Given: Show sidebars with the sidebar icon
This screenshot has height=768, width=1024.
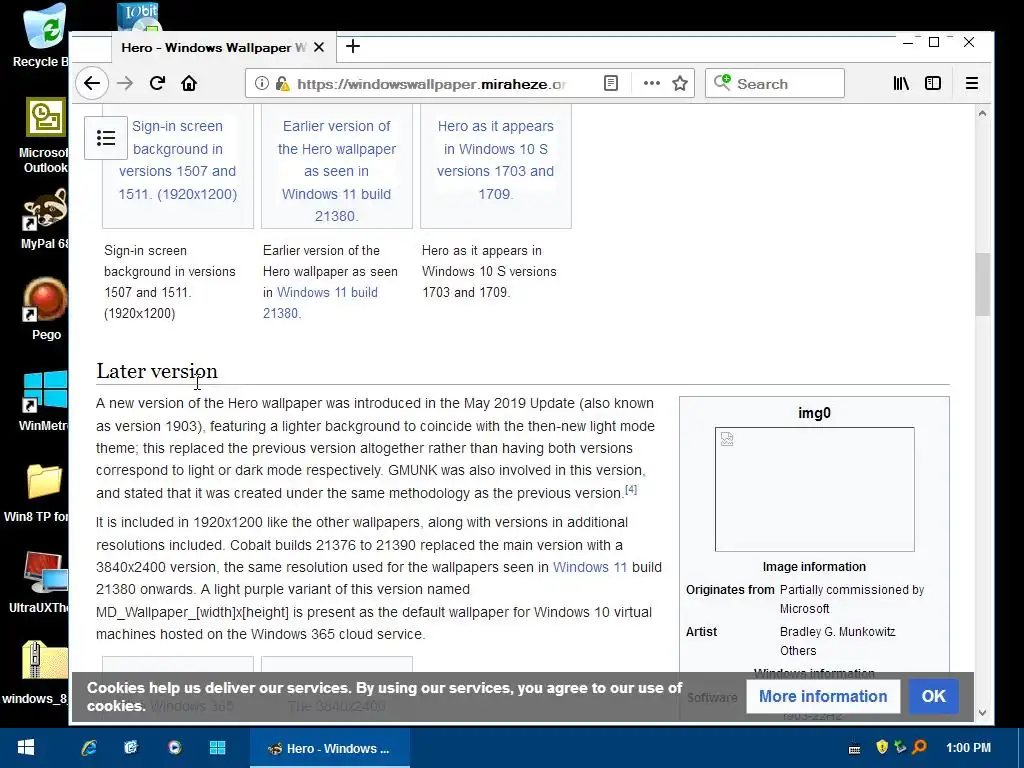Looking at the screenshot, I should [933, 84].
